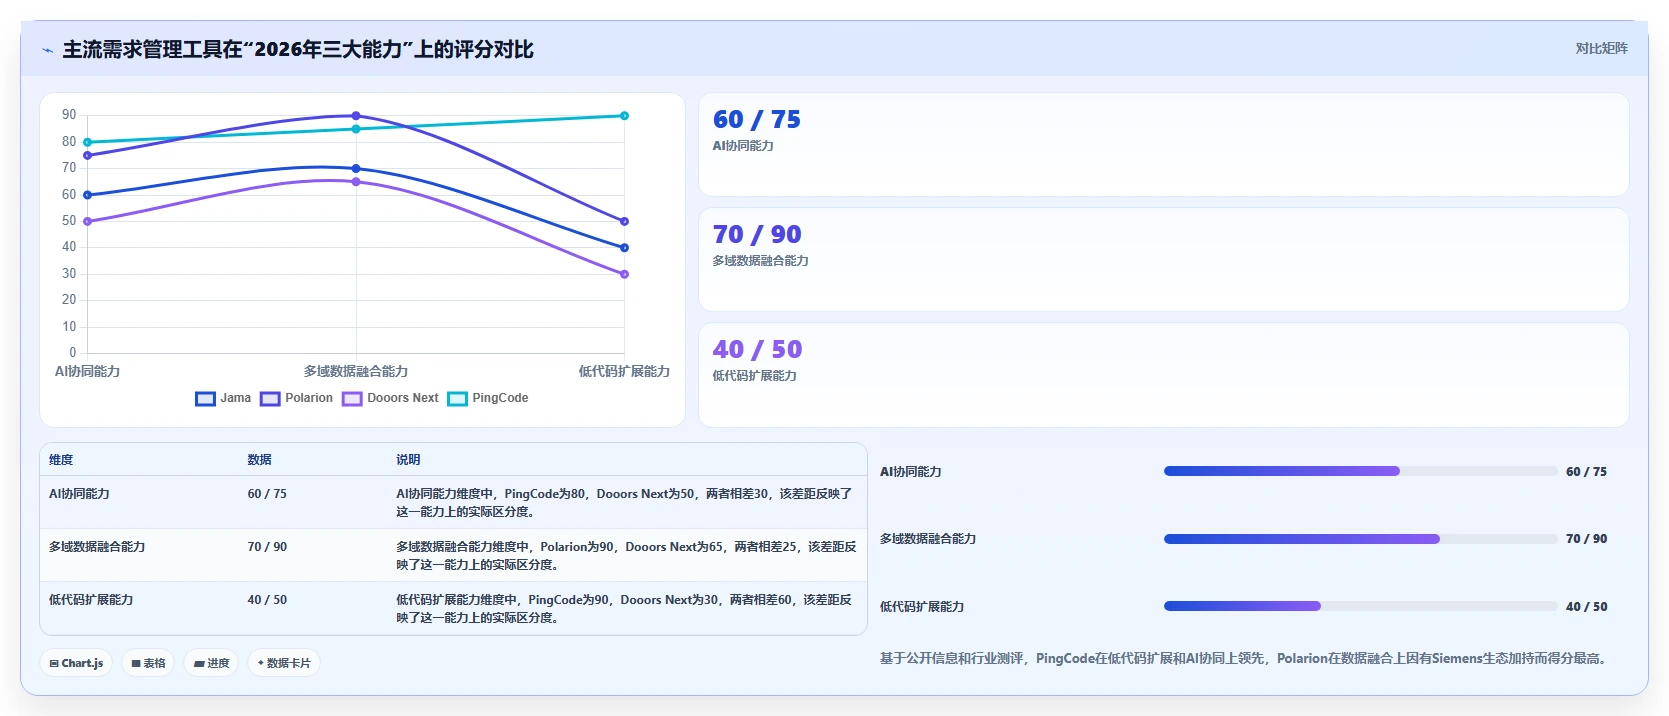
Task: Open the 40 / 50 data card
Action: tap(1163, 375)
